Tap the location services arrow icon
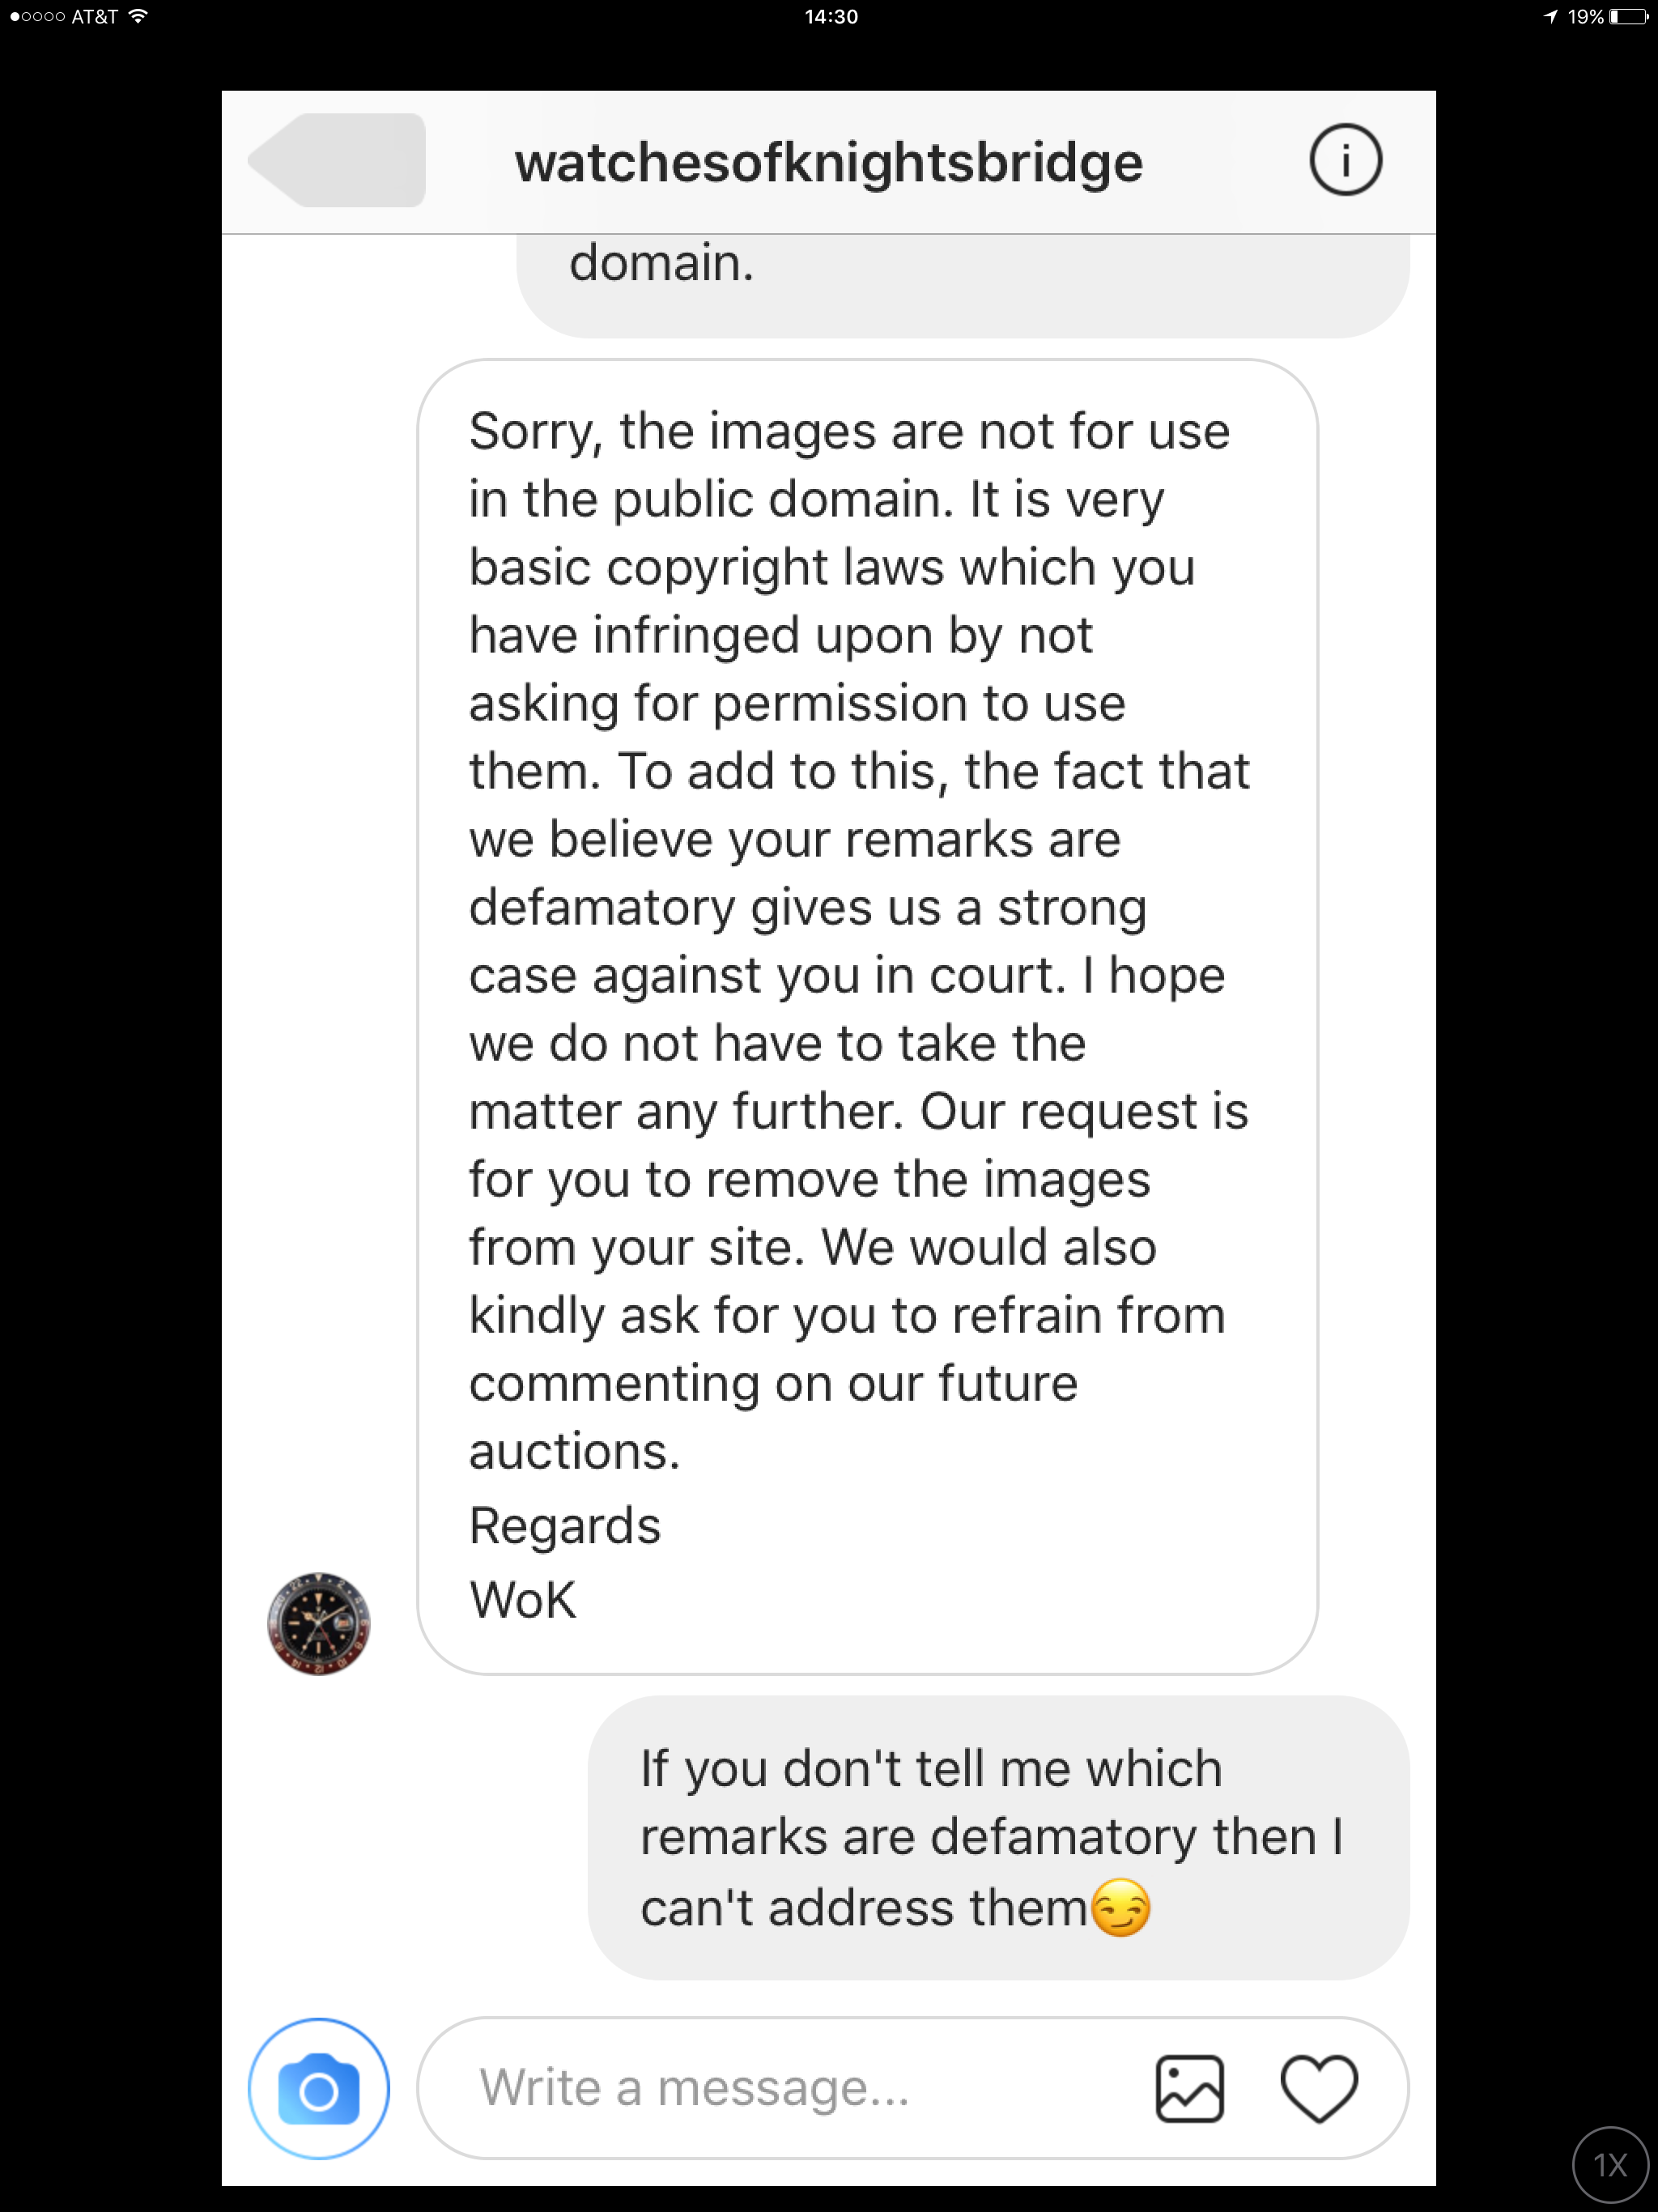 (x=1550, y=16)
